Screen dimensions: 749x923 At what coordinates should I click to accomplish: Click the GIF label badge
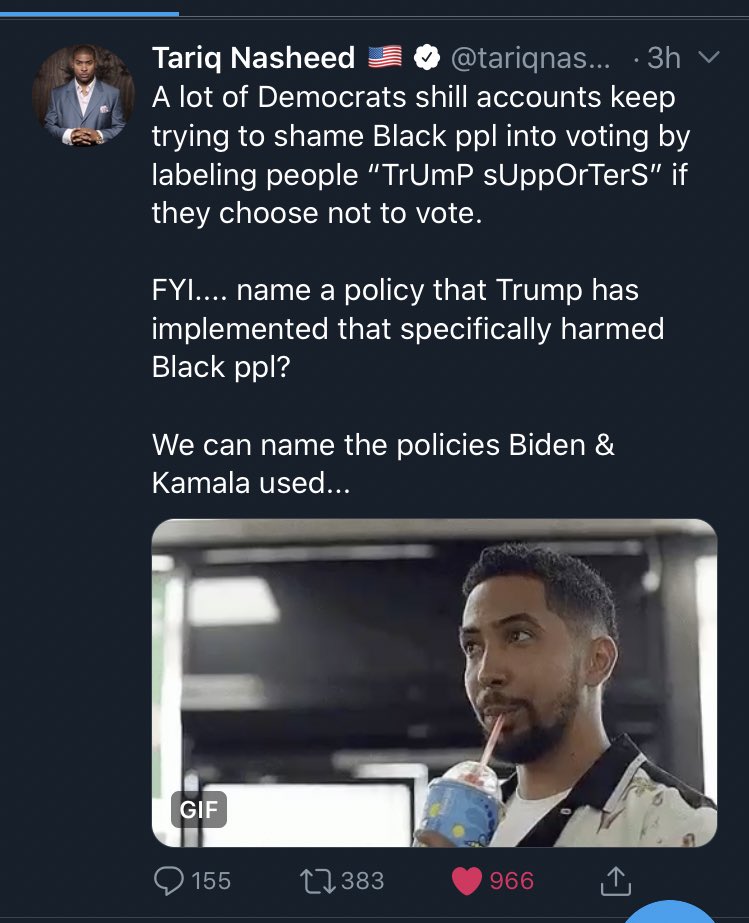tap(199, 809)
